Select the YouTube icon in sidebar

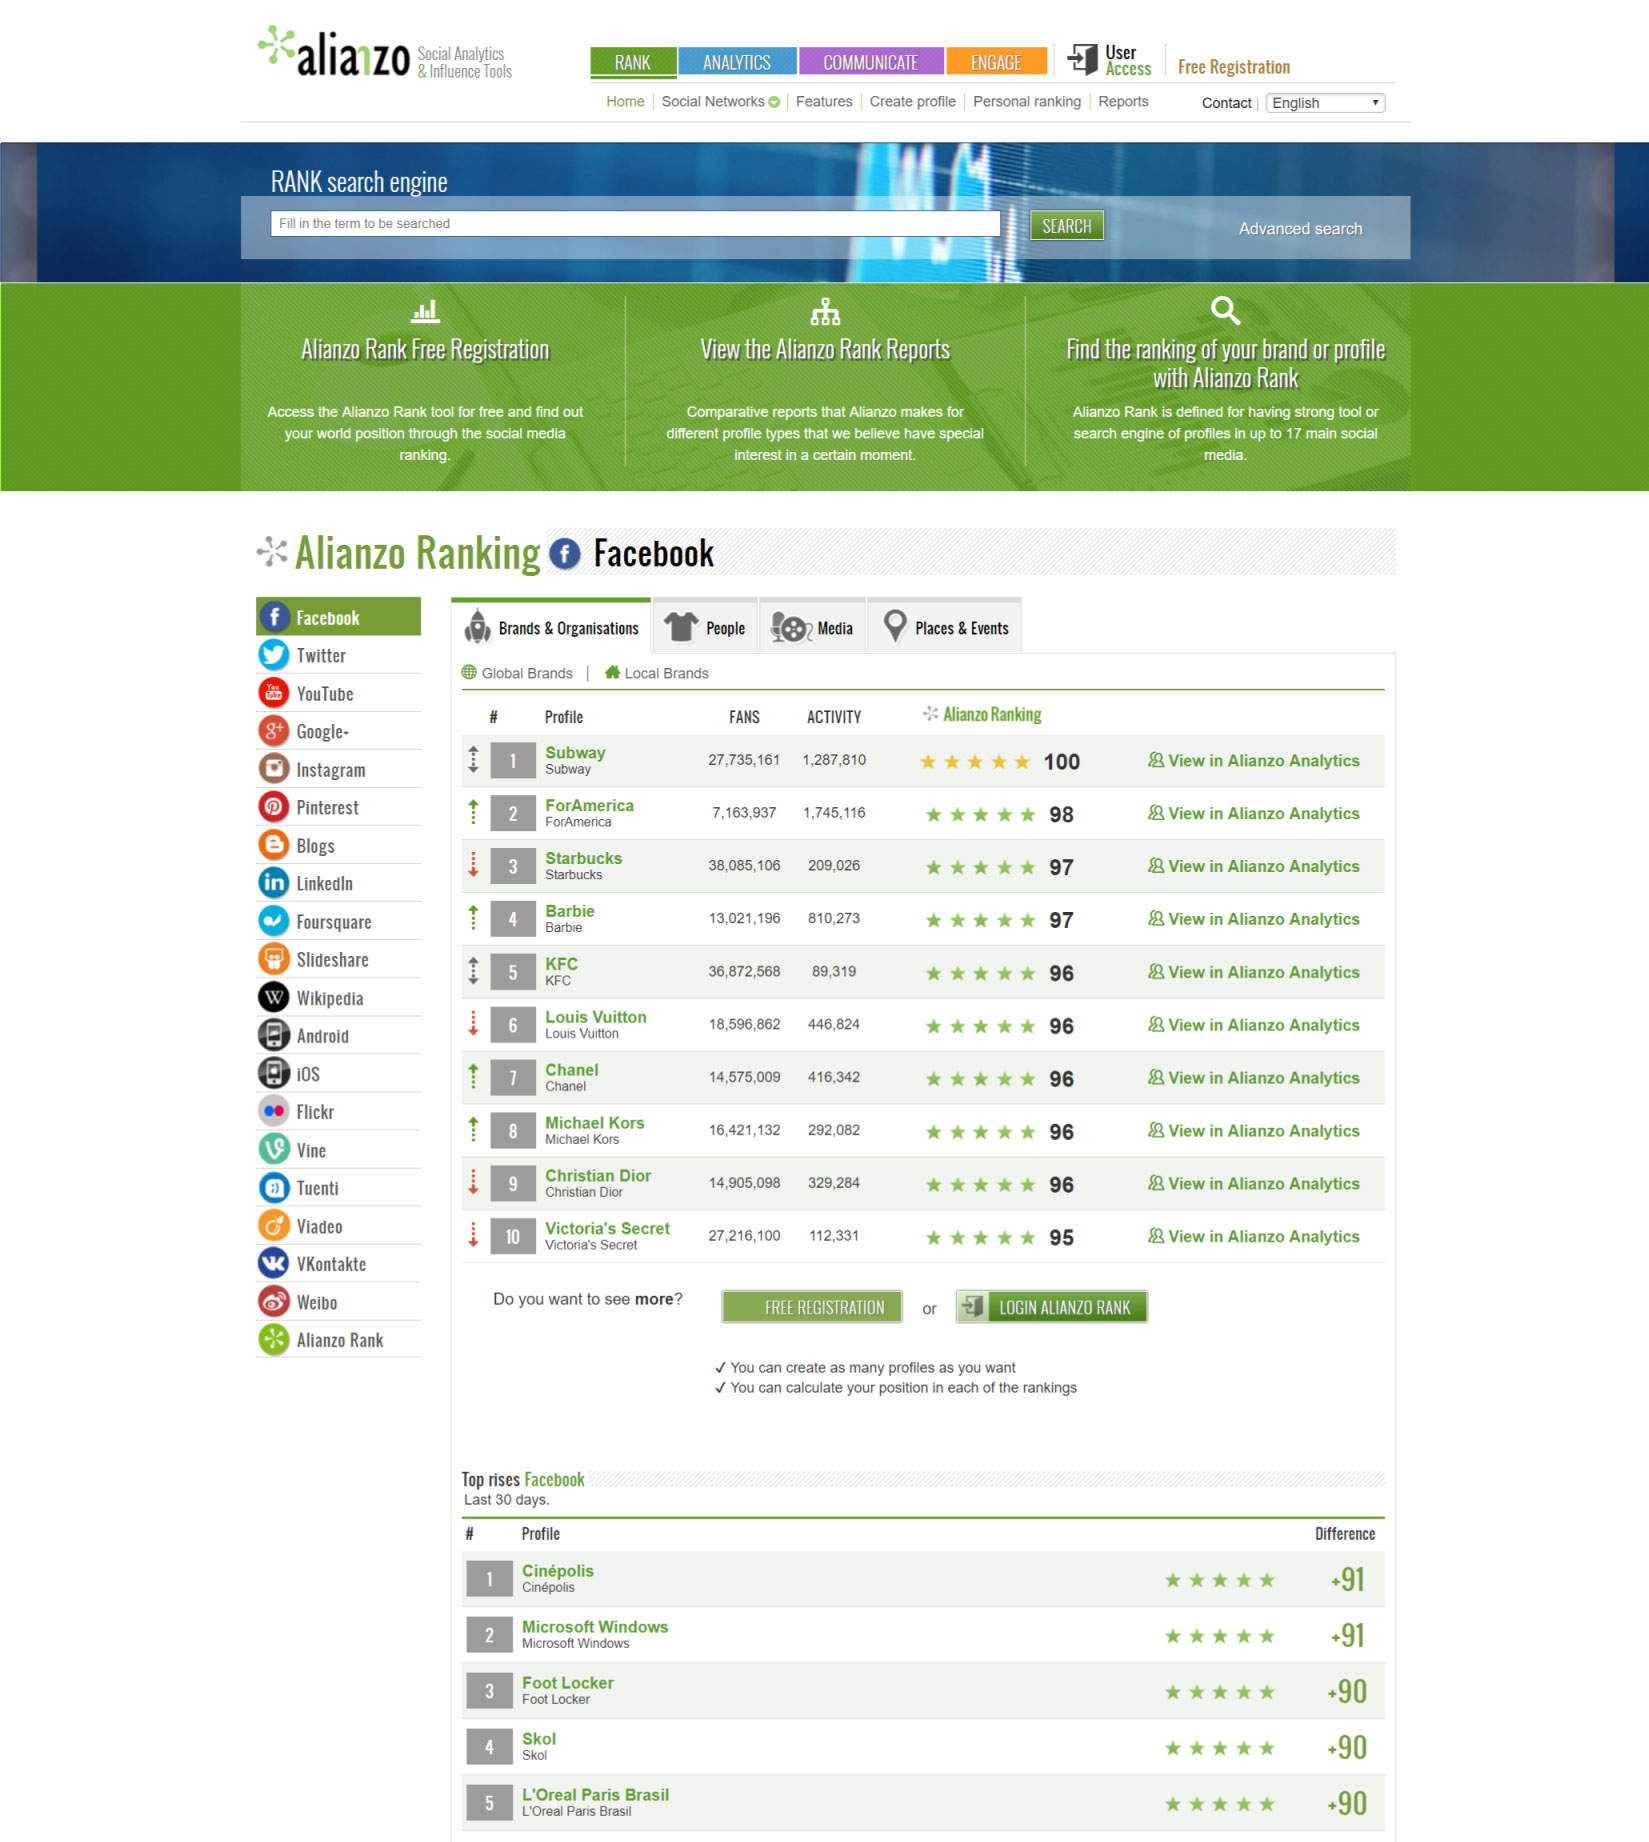(273, 693)
